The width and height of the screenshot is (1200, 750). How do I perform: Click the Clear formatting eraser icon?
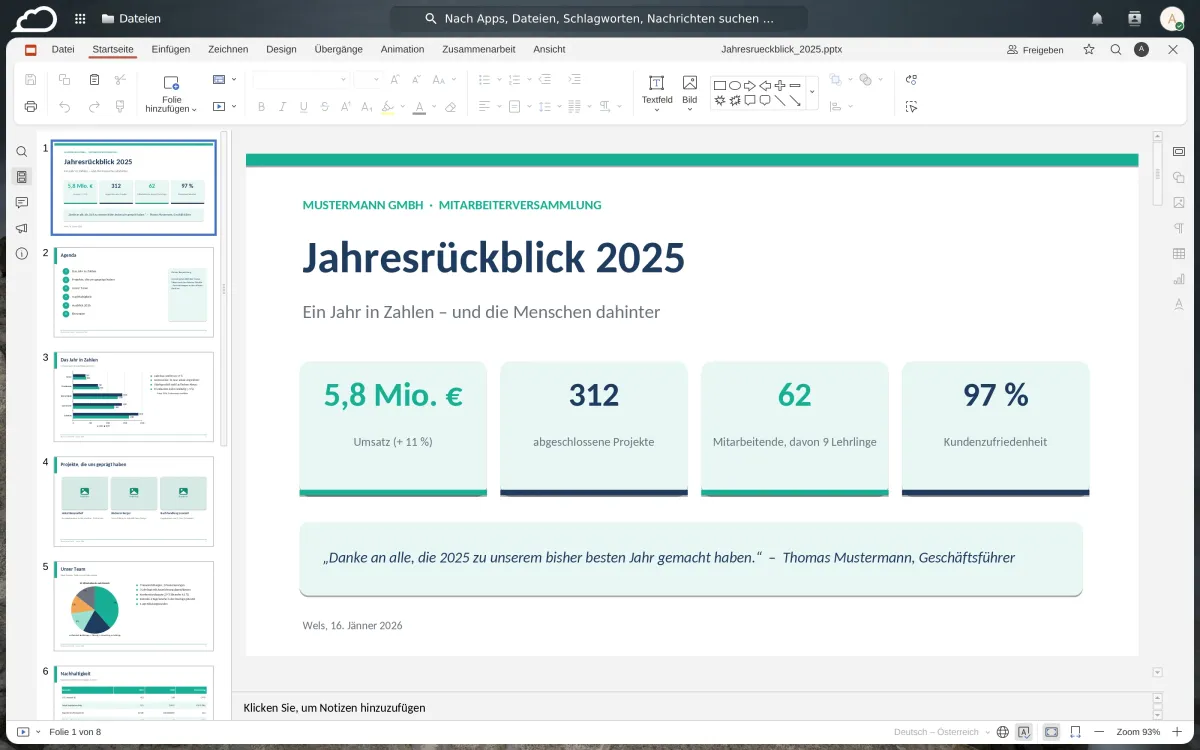(450, 106)
